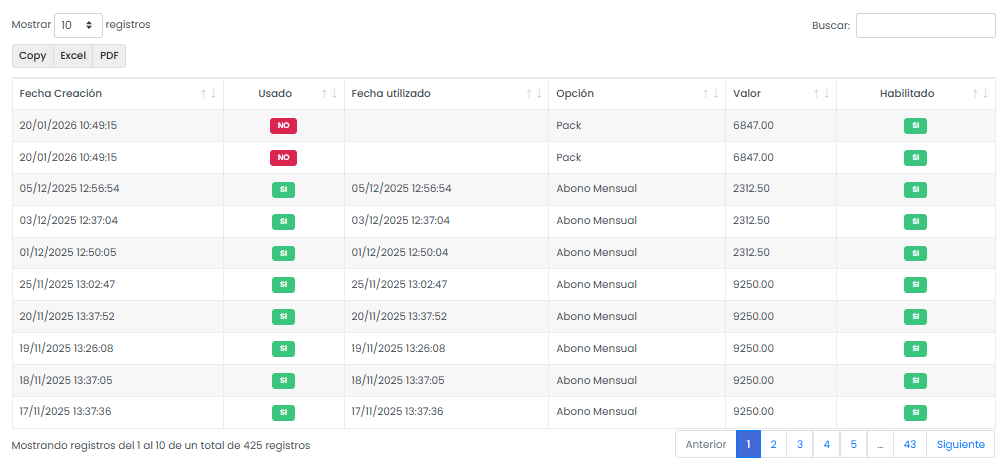1001x467 pixels.
Task: Click the Usado SI badge in the 19/11/2025 row
Action: point(283,349)
